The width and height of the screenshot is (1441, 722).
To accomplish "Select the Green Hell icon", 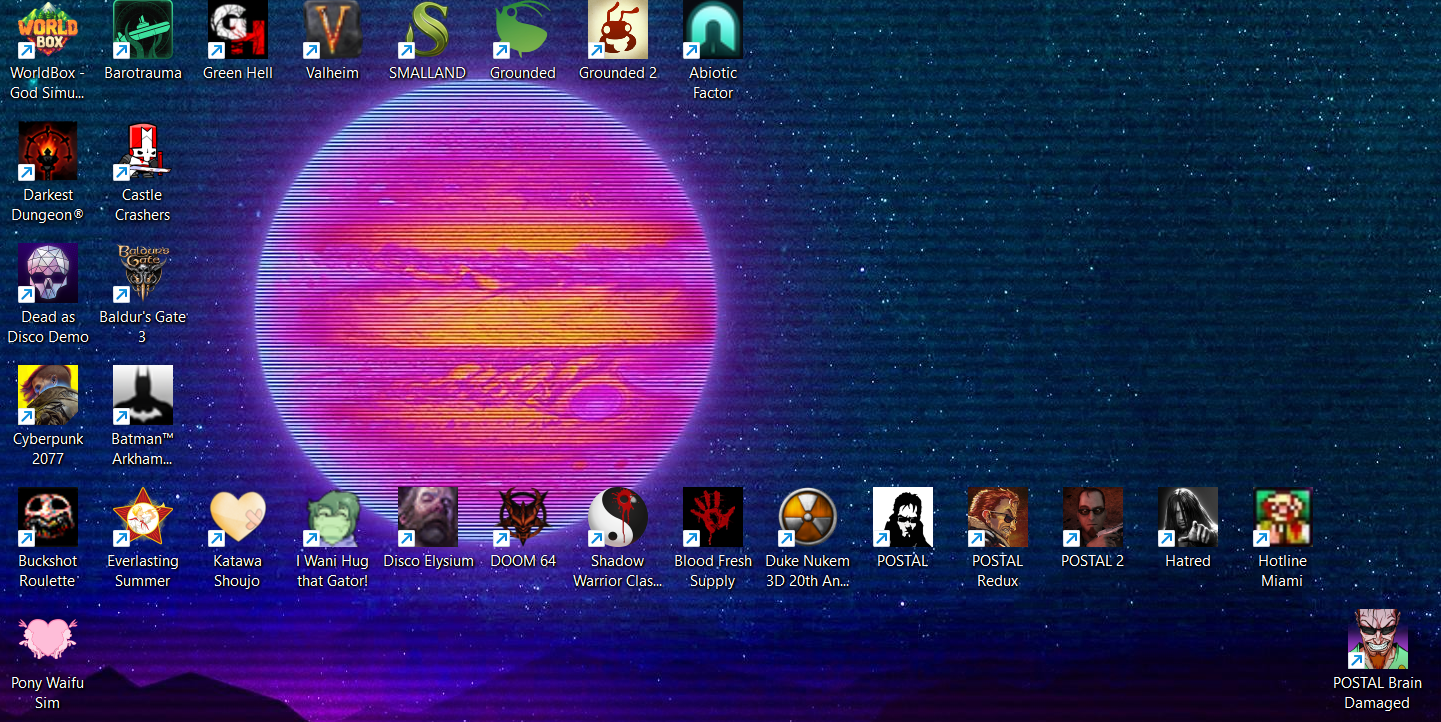I will [x=238, y=30].
